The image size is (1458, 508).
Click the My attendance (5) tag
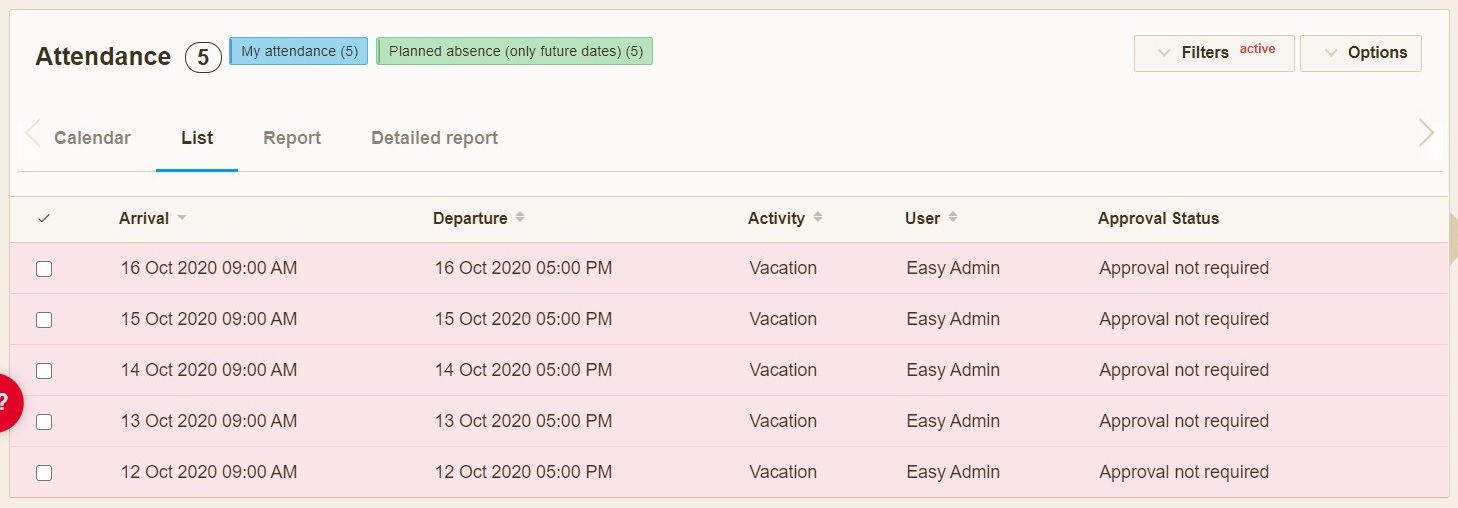[x=299, y=51]
